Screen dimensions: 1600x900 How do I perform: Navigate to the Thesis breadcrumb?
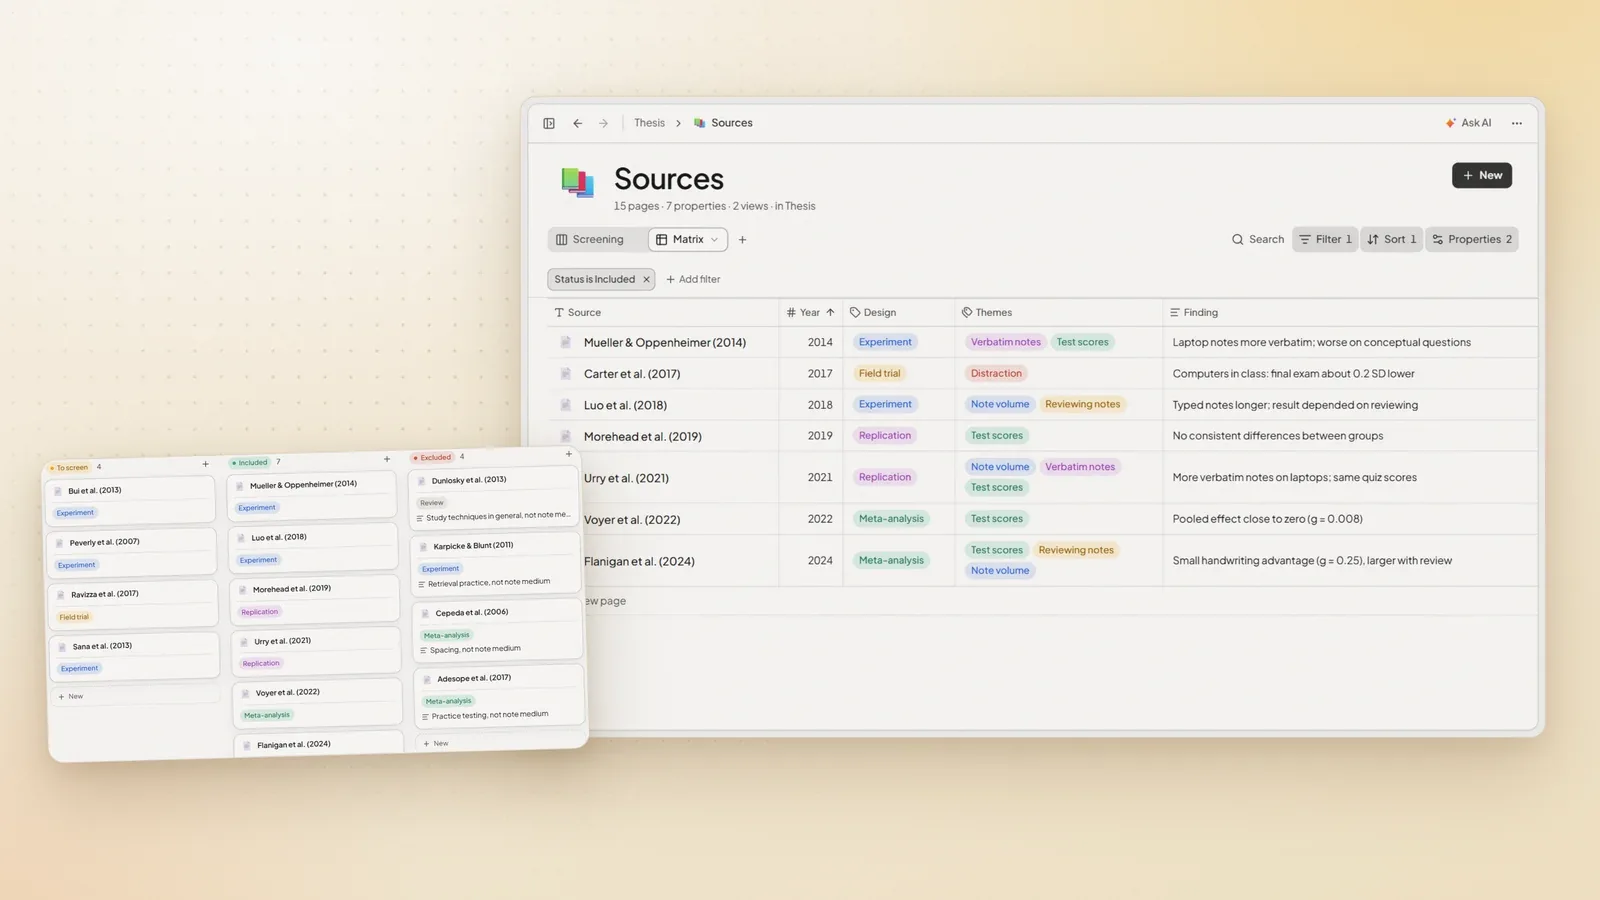649,123
